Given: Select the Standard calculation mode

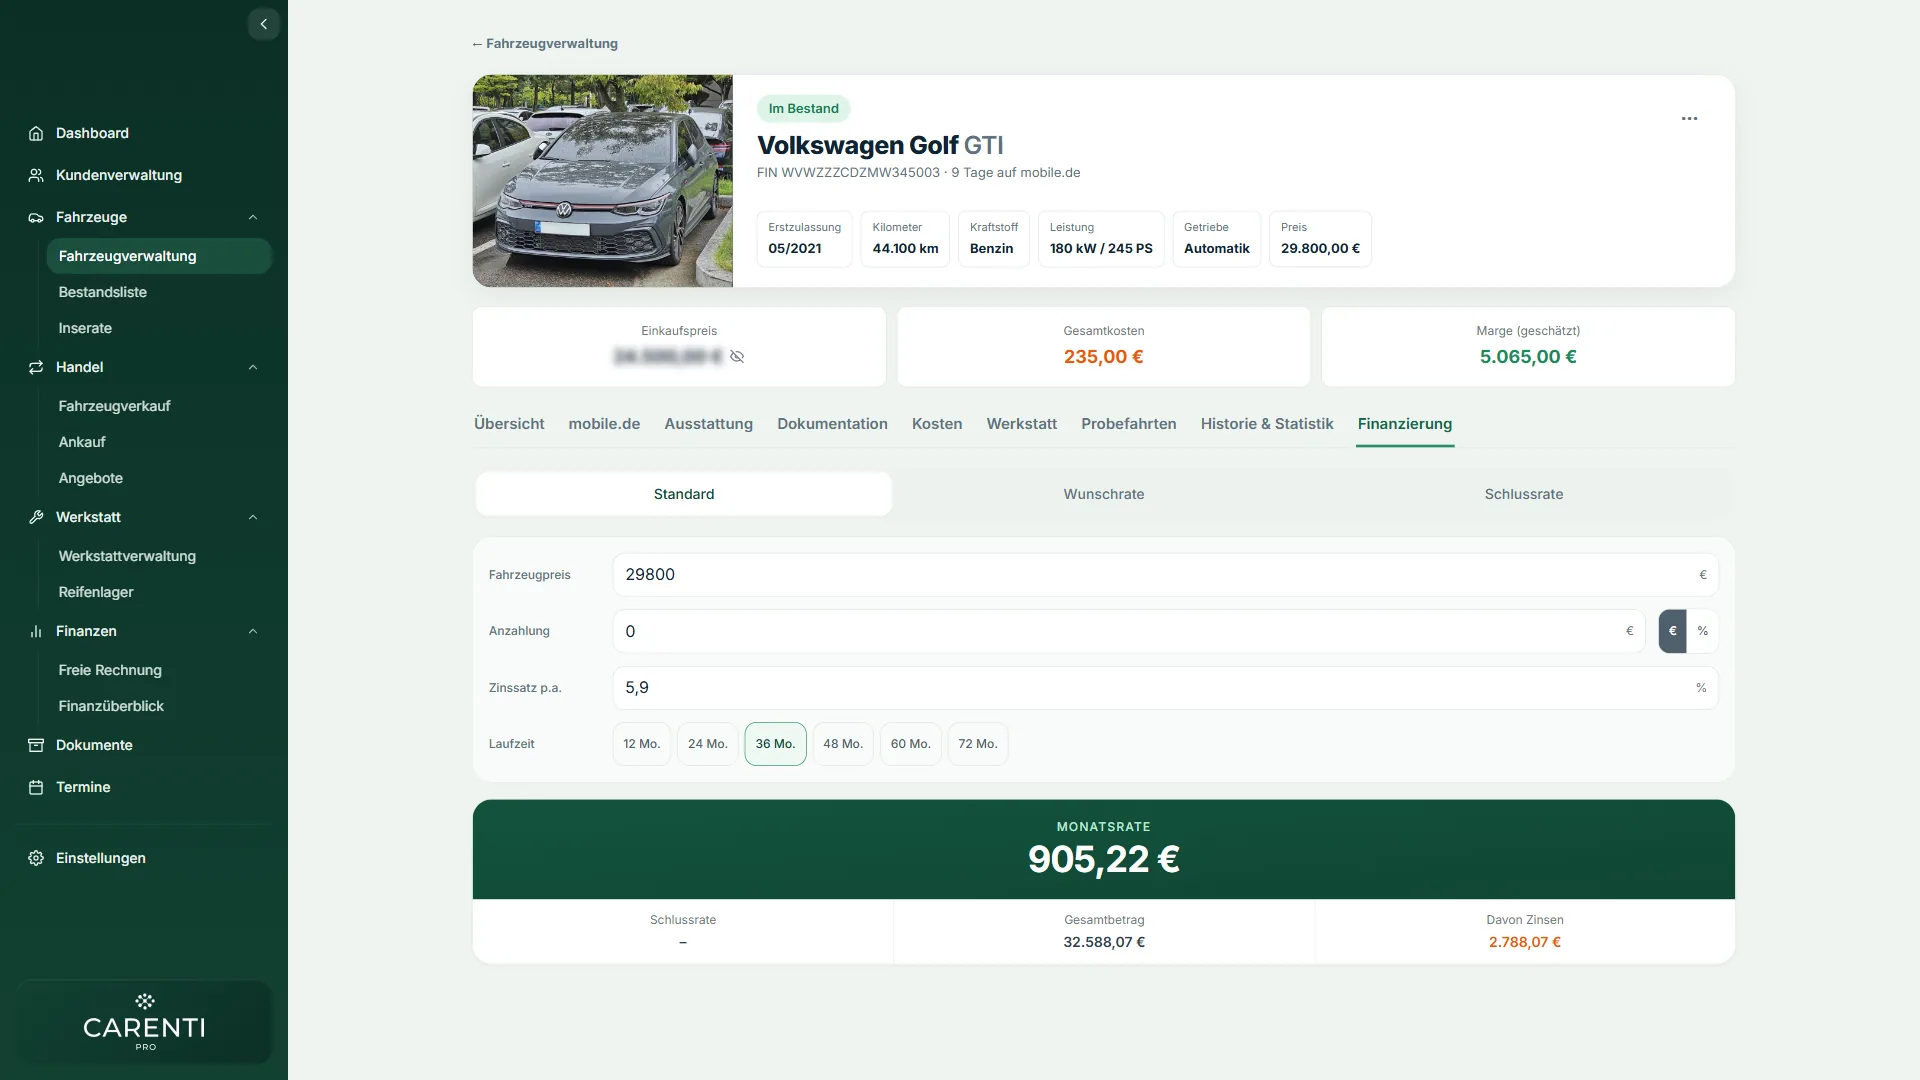Looking at the screenshot, I should coord(684,494).
